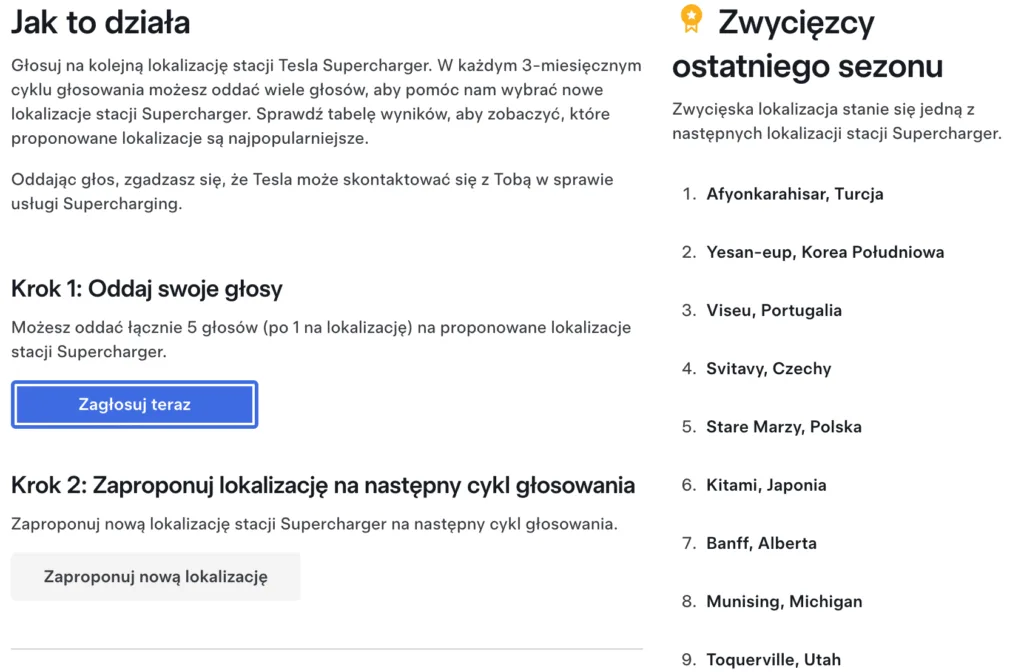Click the voting cycle description paragraph
The height and width of the screenshot is (672, 1024).
coord(325,102)
